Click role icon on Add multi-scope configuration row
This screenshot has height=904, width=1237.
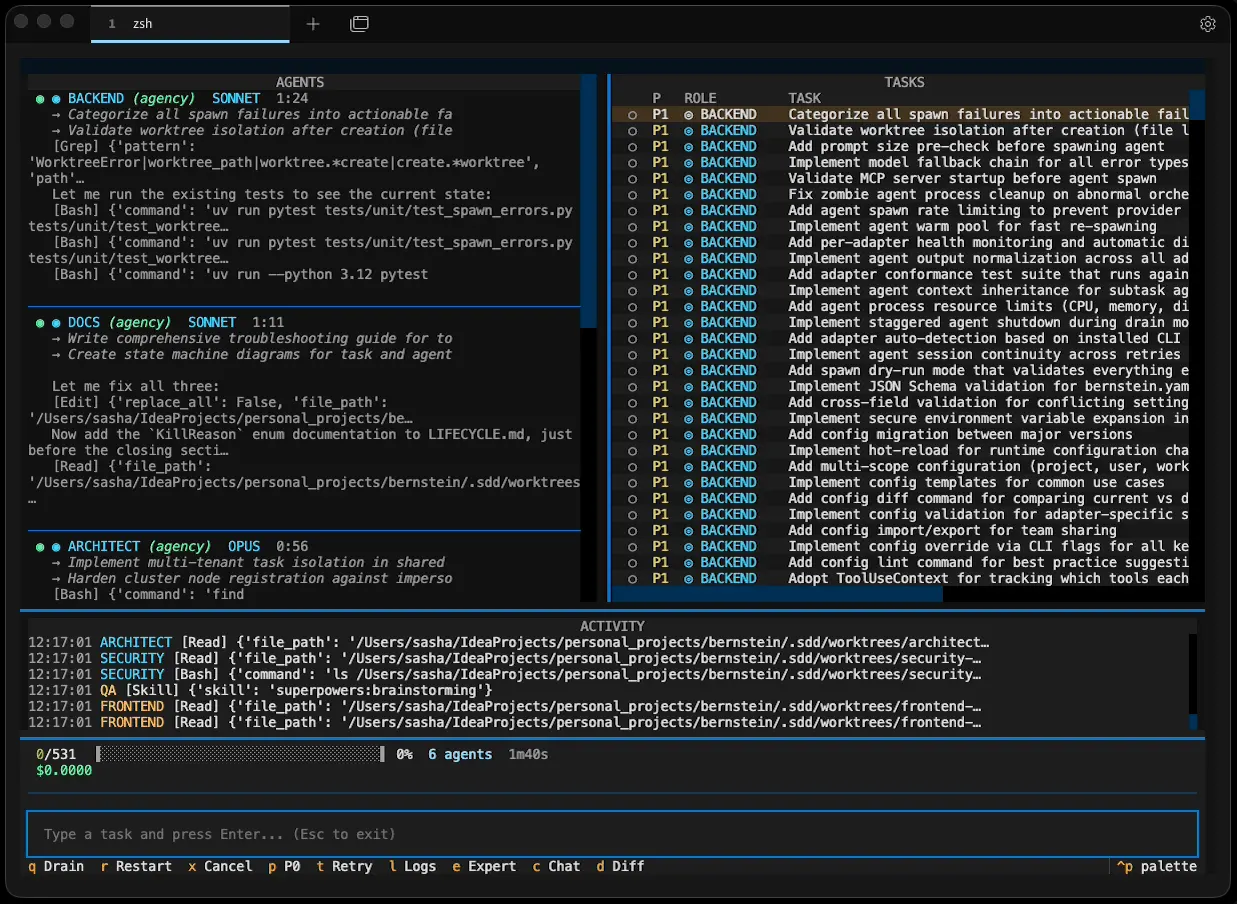(689, 467)
